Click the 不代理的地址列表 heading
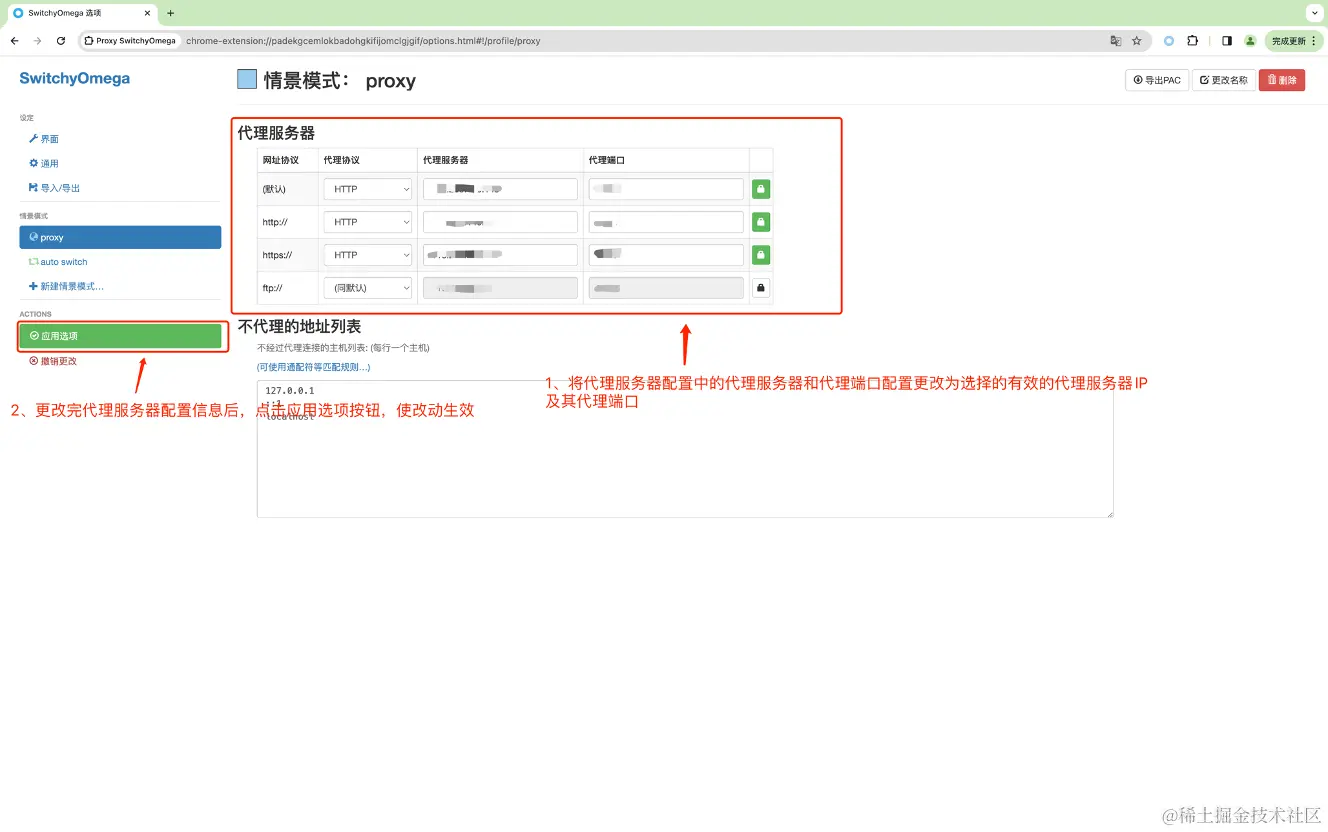 tap(299, 326)
